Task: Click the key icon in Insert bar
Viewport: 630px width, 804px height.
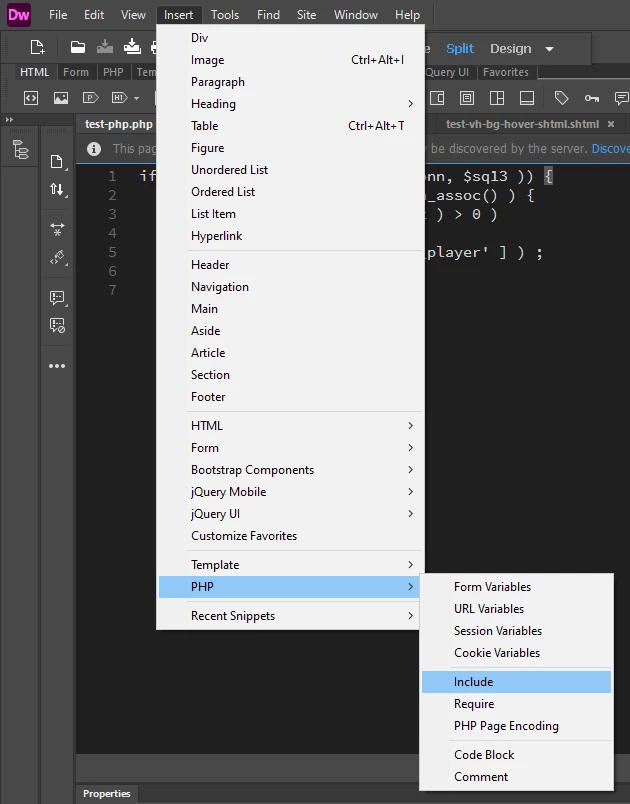Action: (592, 98)
